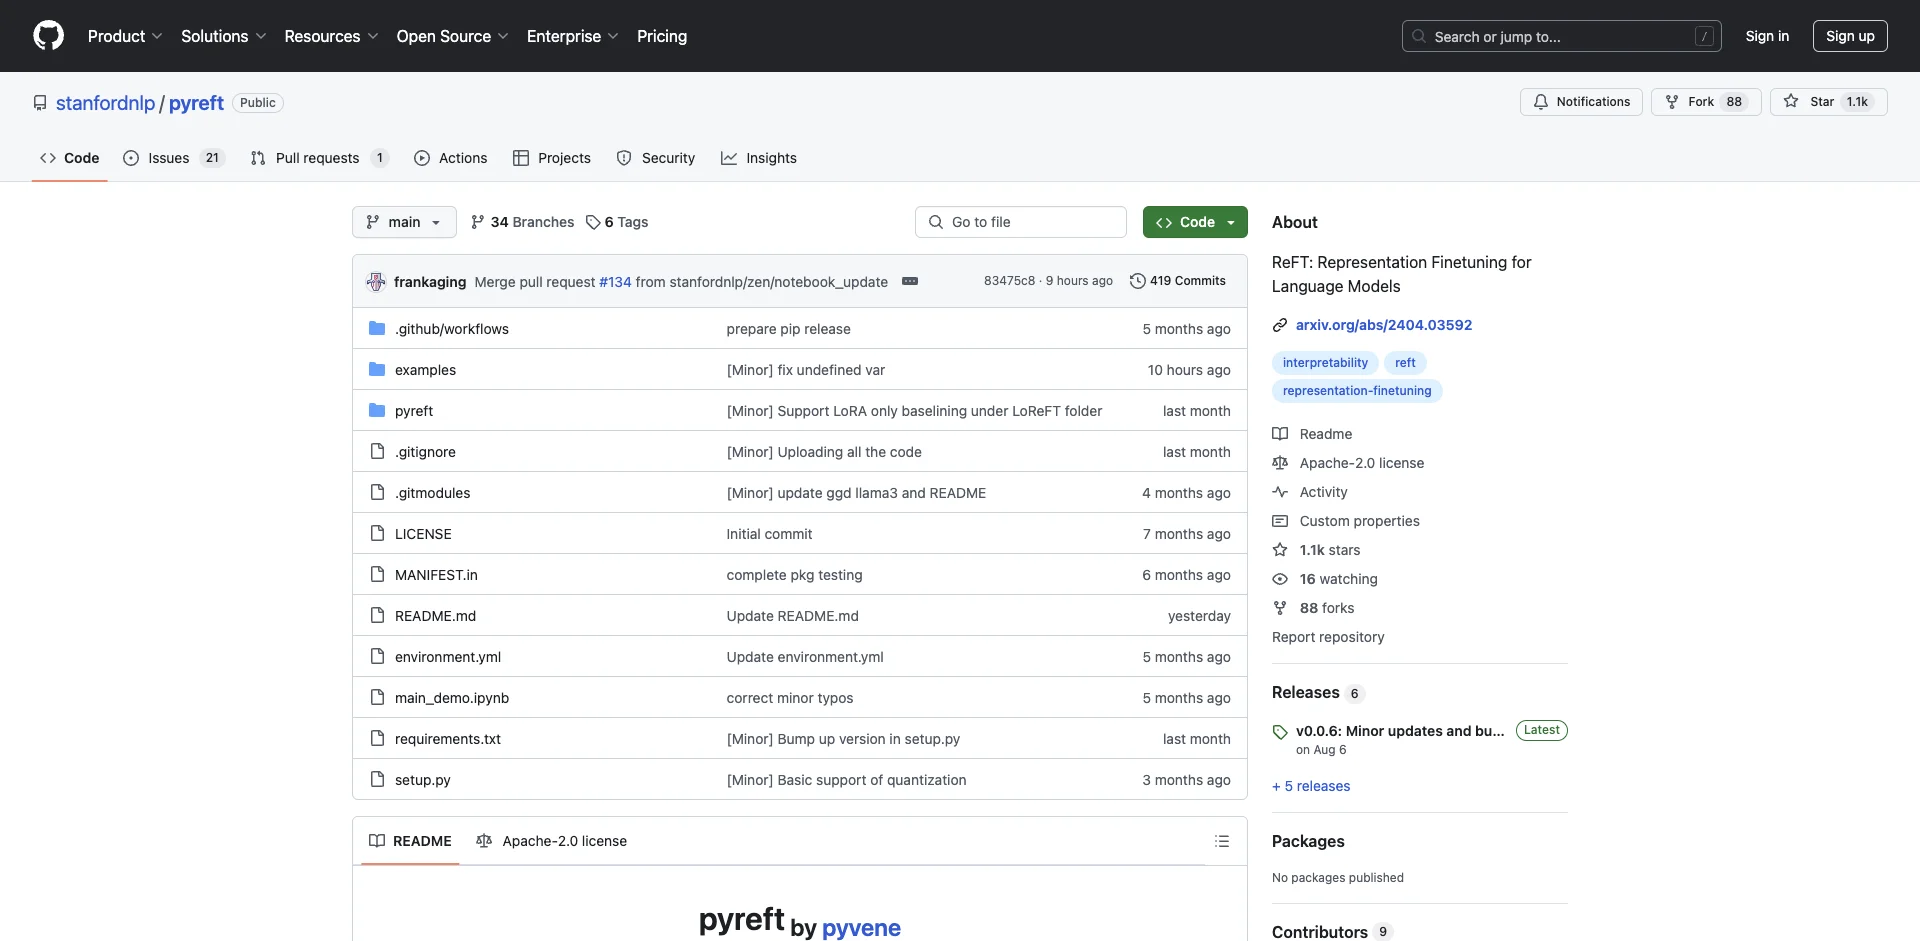Viewport: 1920px width, 941px height.
Task: Switch to the Security tab
Action: pyautogui.click(x=656, y=158)
